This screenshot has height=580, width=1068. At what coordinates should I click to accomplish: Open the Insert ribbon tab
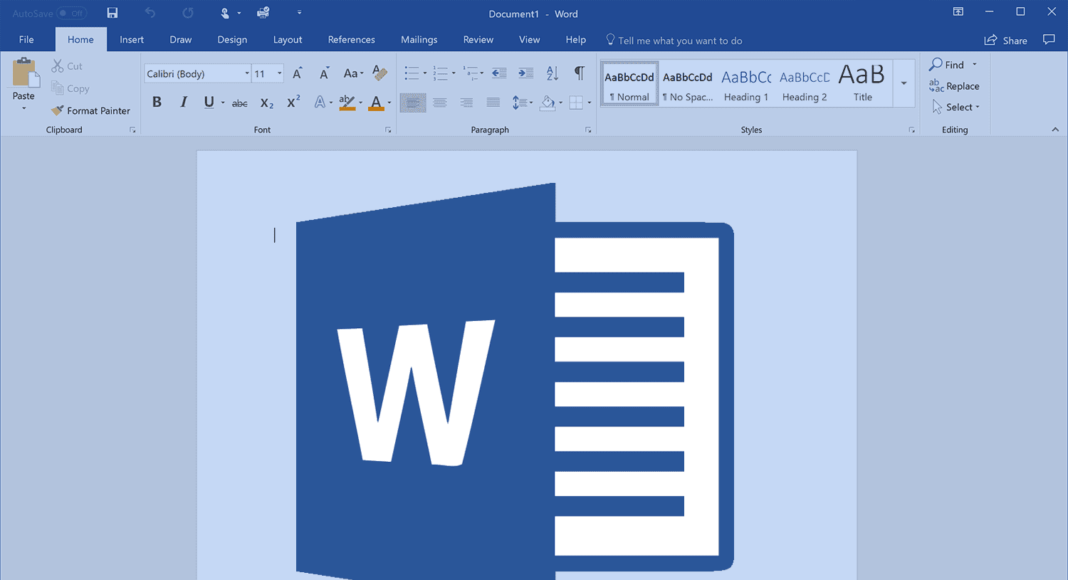pyautogui.click(x=131, y=40)
